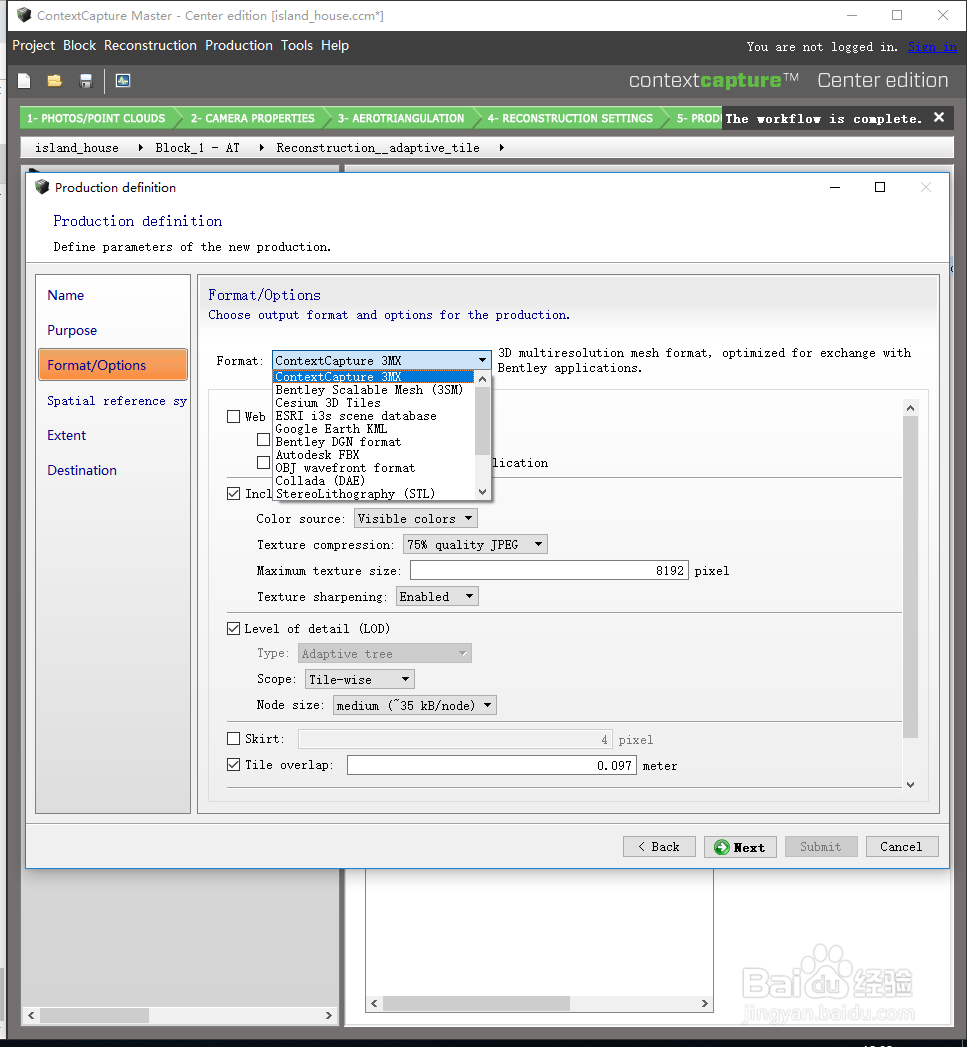Image resolution: width=967 pixels, height=1047 pixels.
Task: Open the Production menu
Action: point(238,45)
